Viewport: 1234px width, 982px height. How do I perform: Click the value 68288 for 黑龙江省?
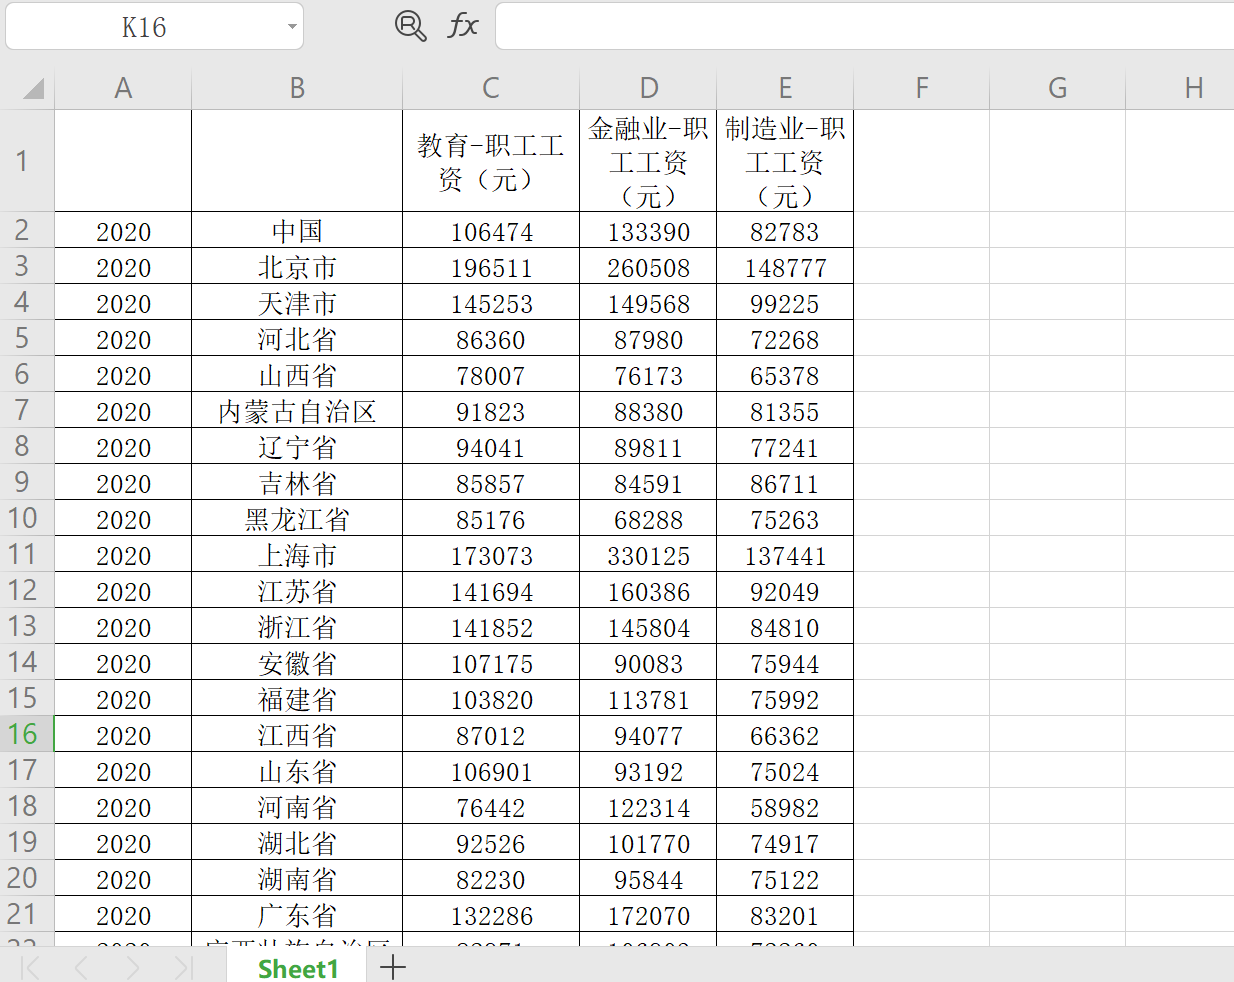(648, 519)
